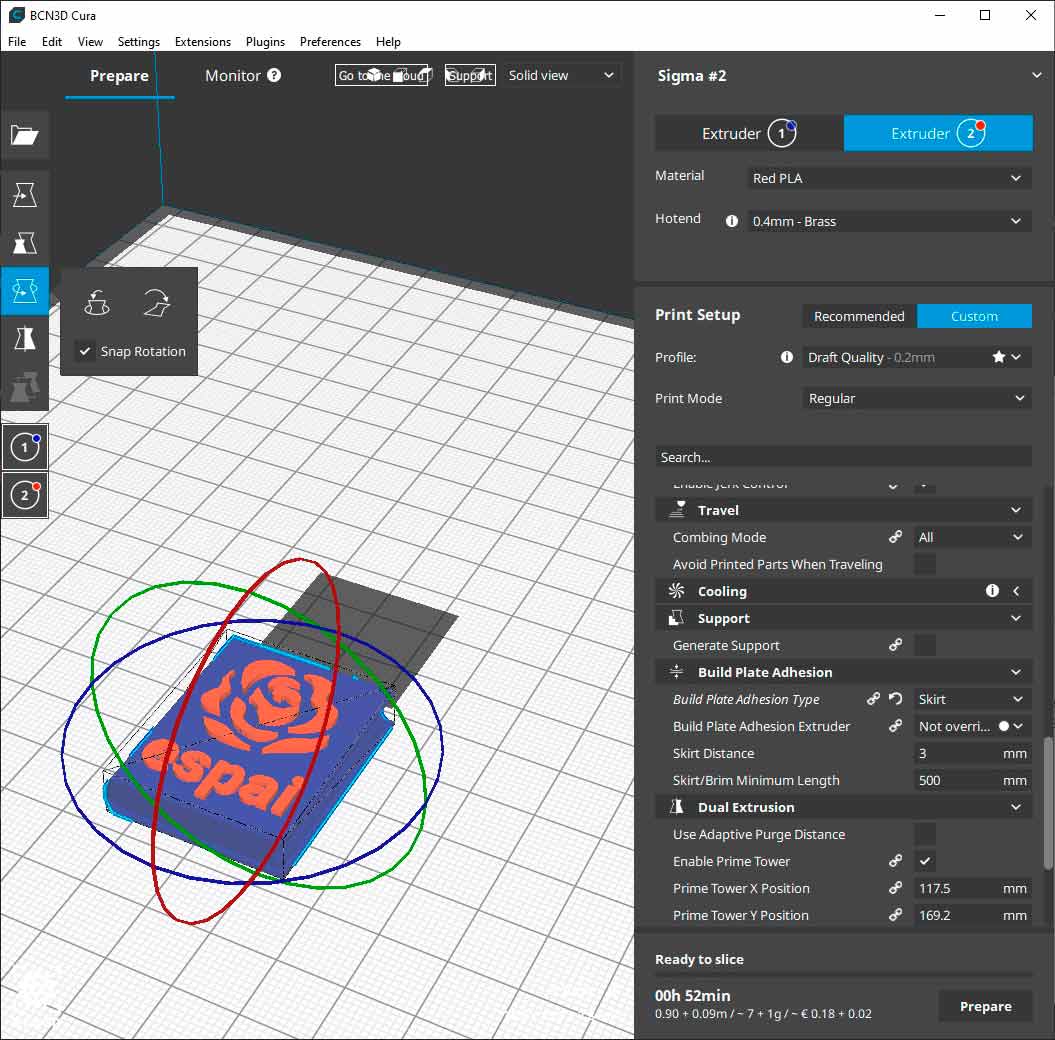The image size is (1055, 1040).
Task: Open the Solid view mode dropdown
Action: tap(560, 76)
